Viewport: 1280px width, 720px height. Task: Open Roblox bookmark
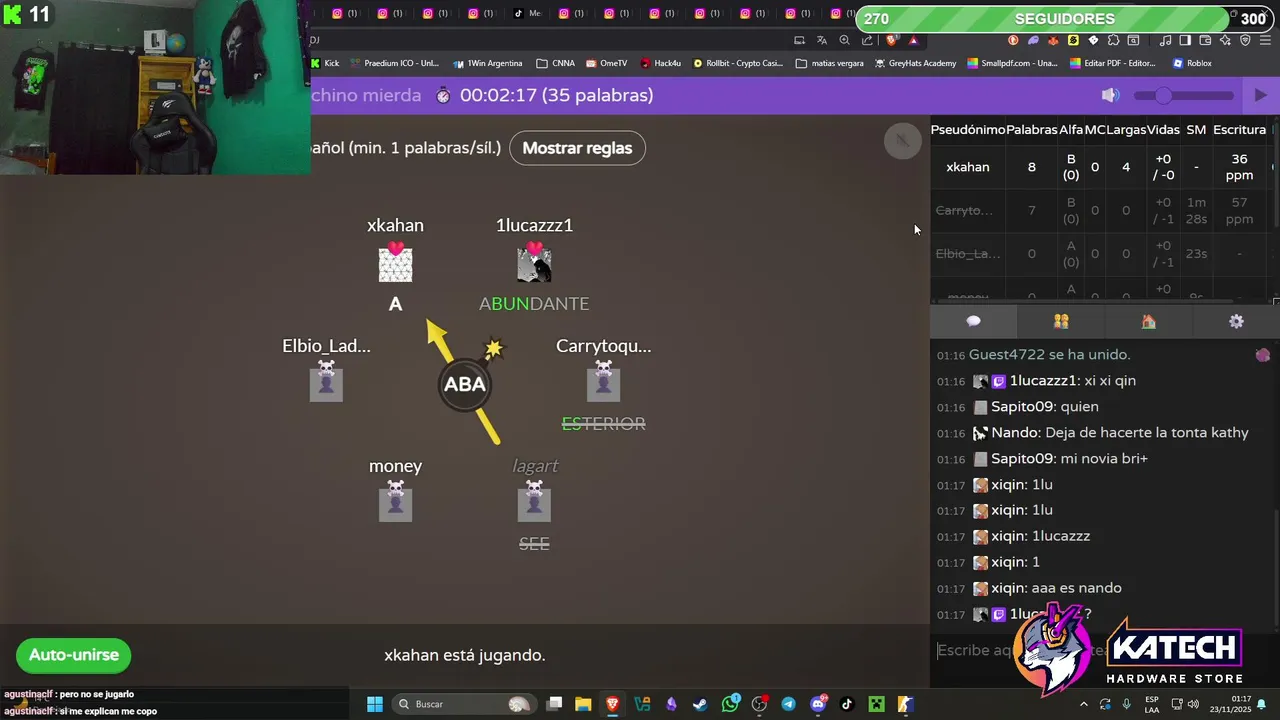1192,63
